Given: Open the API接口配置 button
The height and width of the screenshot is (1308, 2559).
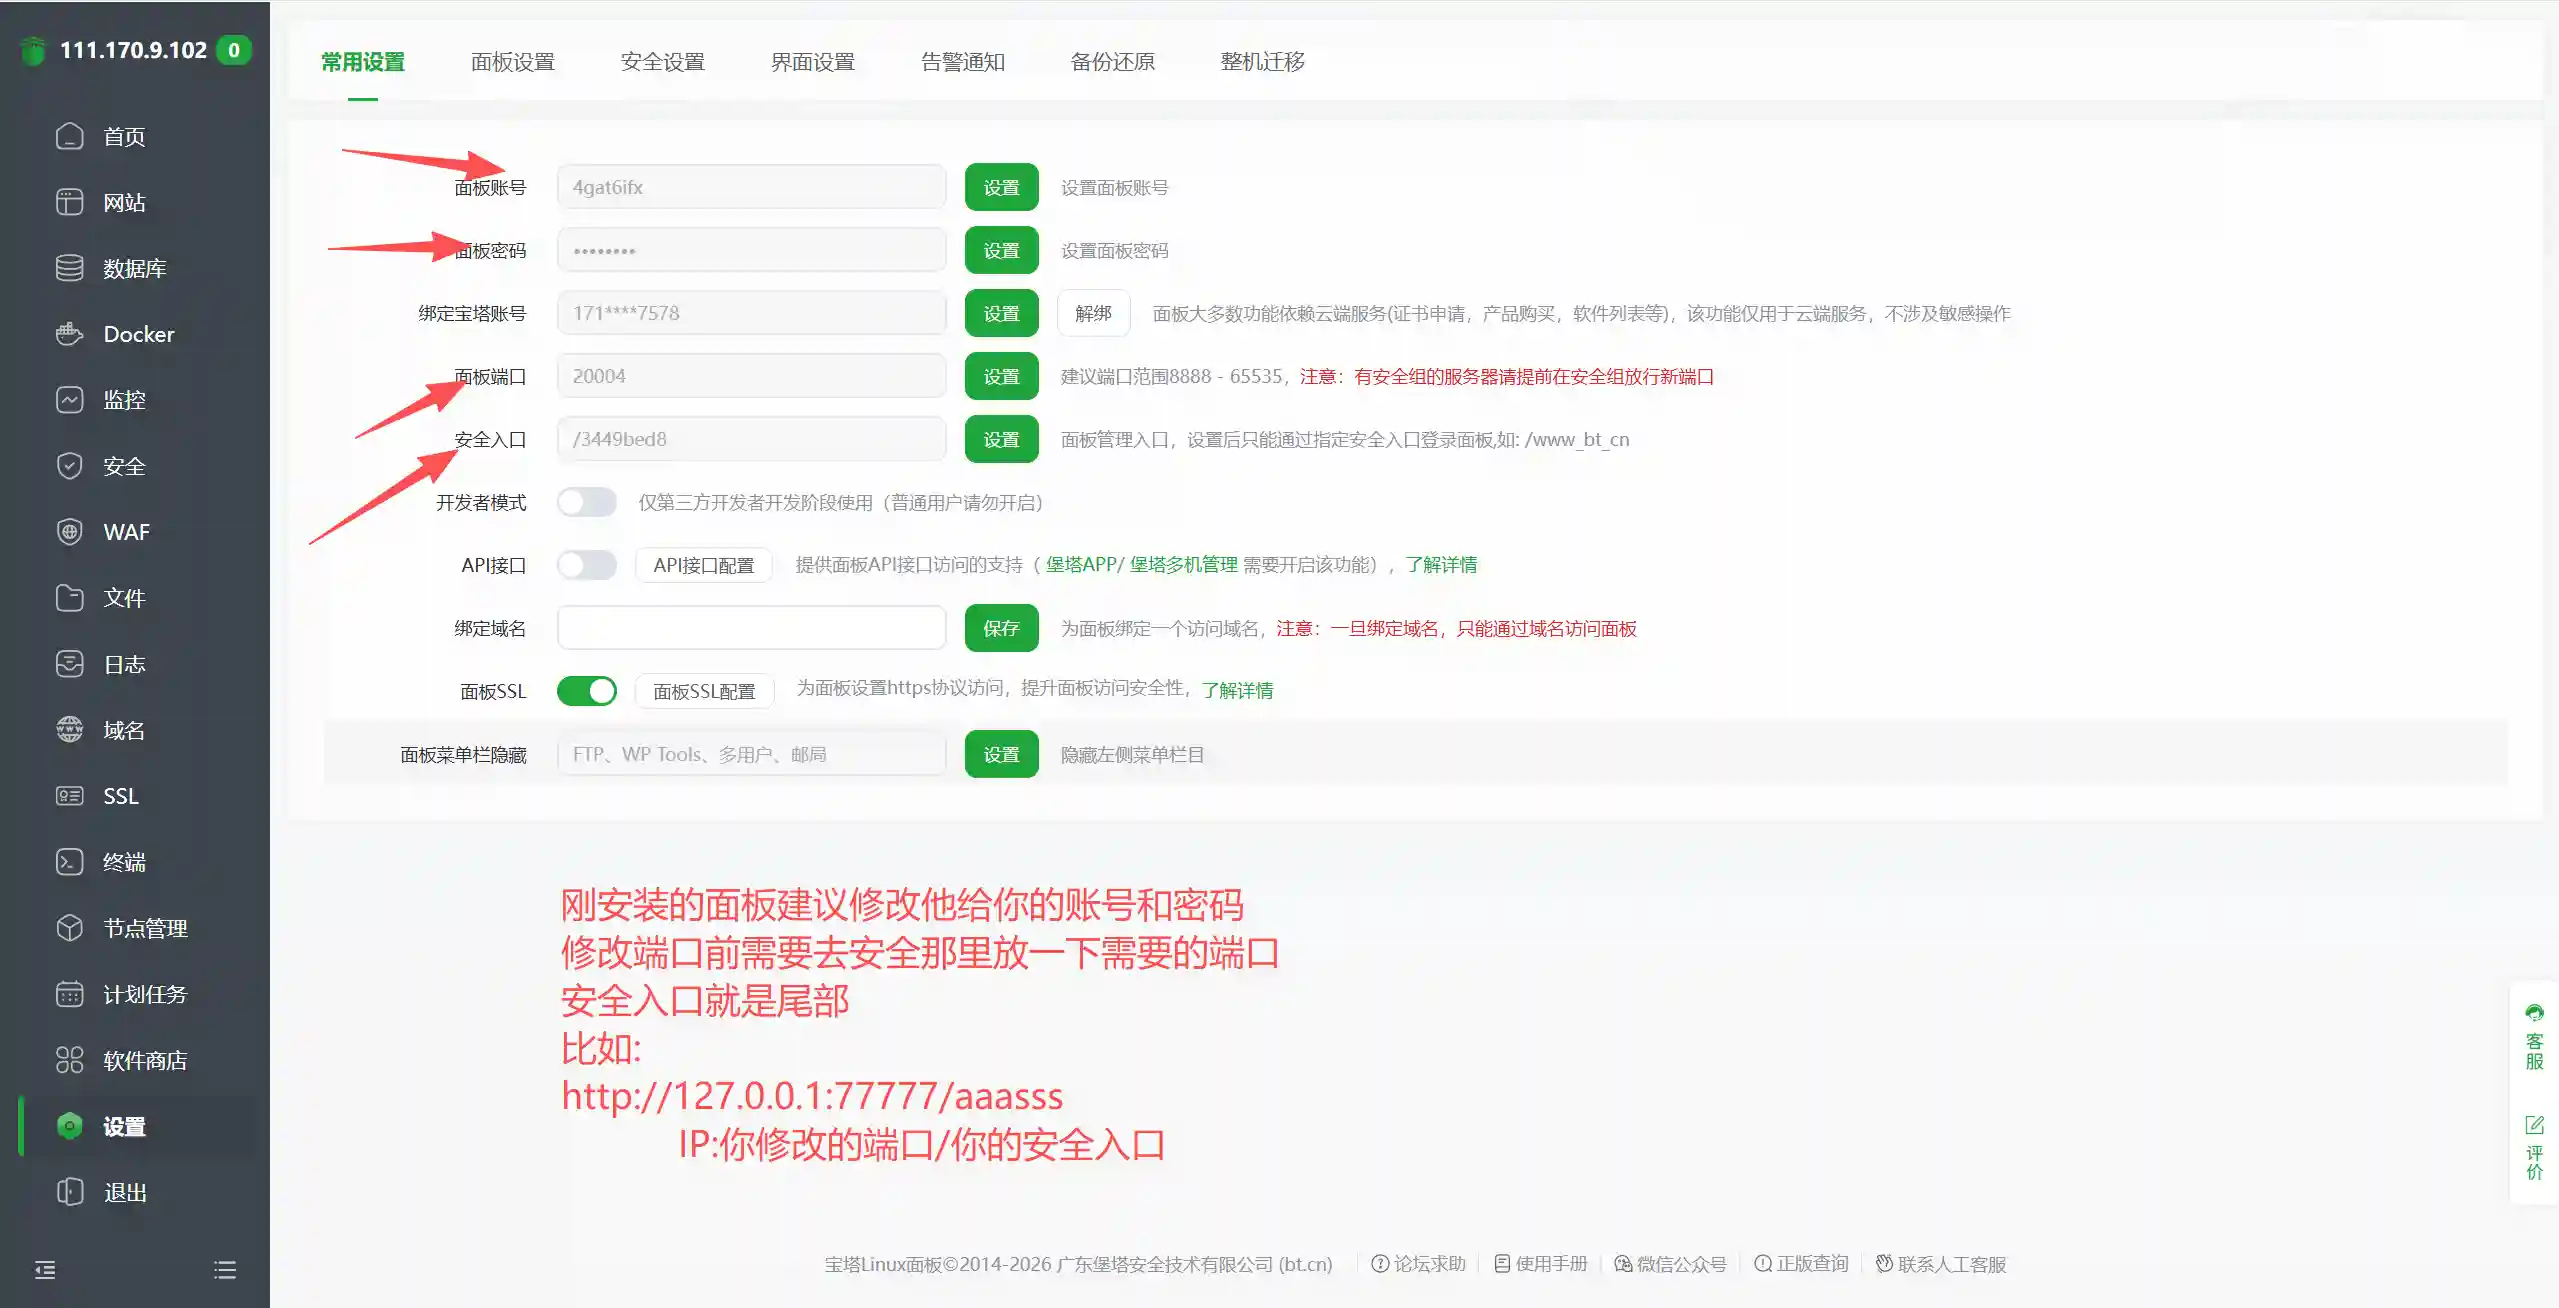Looking at the screenshot, I should [x=704, y=565].
